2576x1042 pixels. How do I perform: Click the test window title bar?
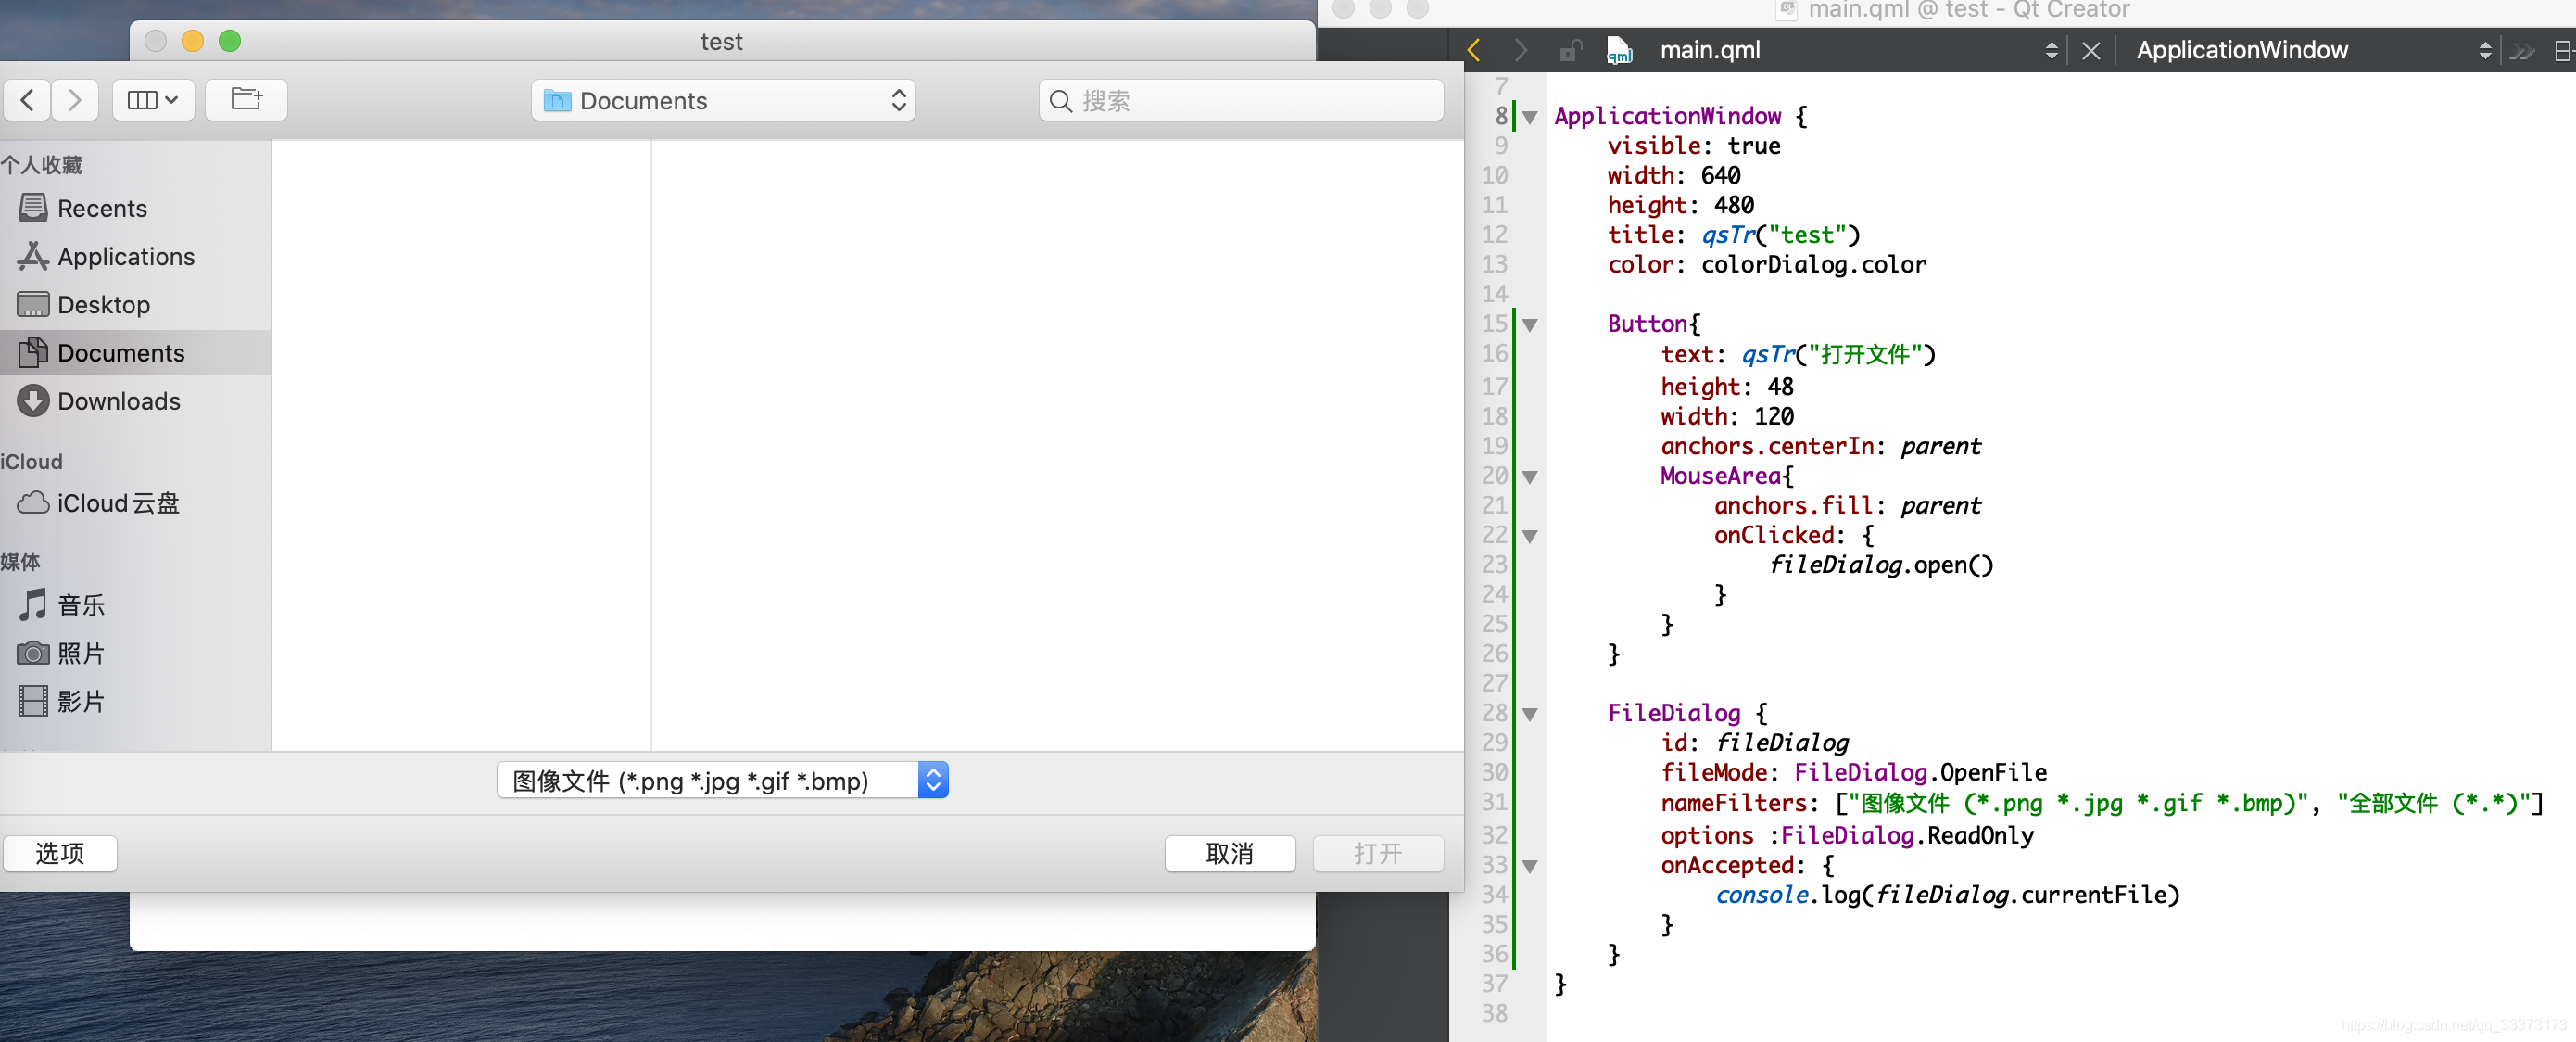(x=722, y=41)
